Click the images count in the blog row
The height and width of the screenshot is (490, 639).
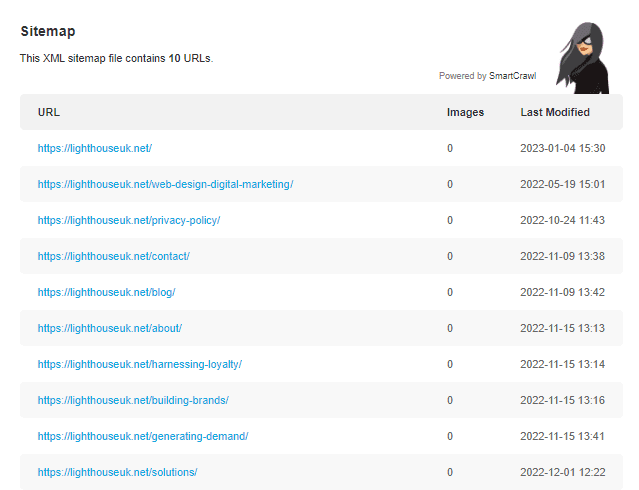(450, 292)
